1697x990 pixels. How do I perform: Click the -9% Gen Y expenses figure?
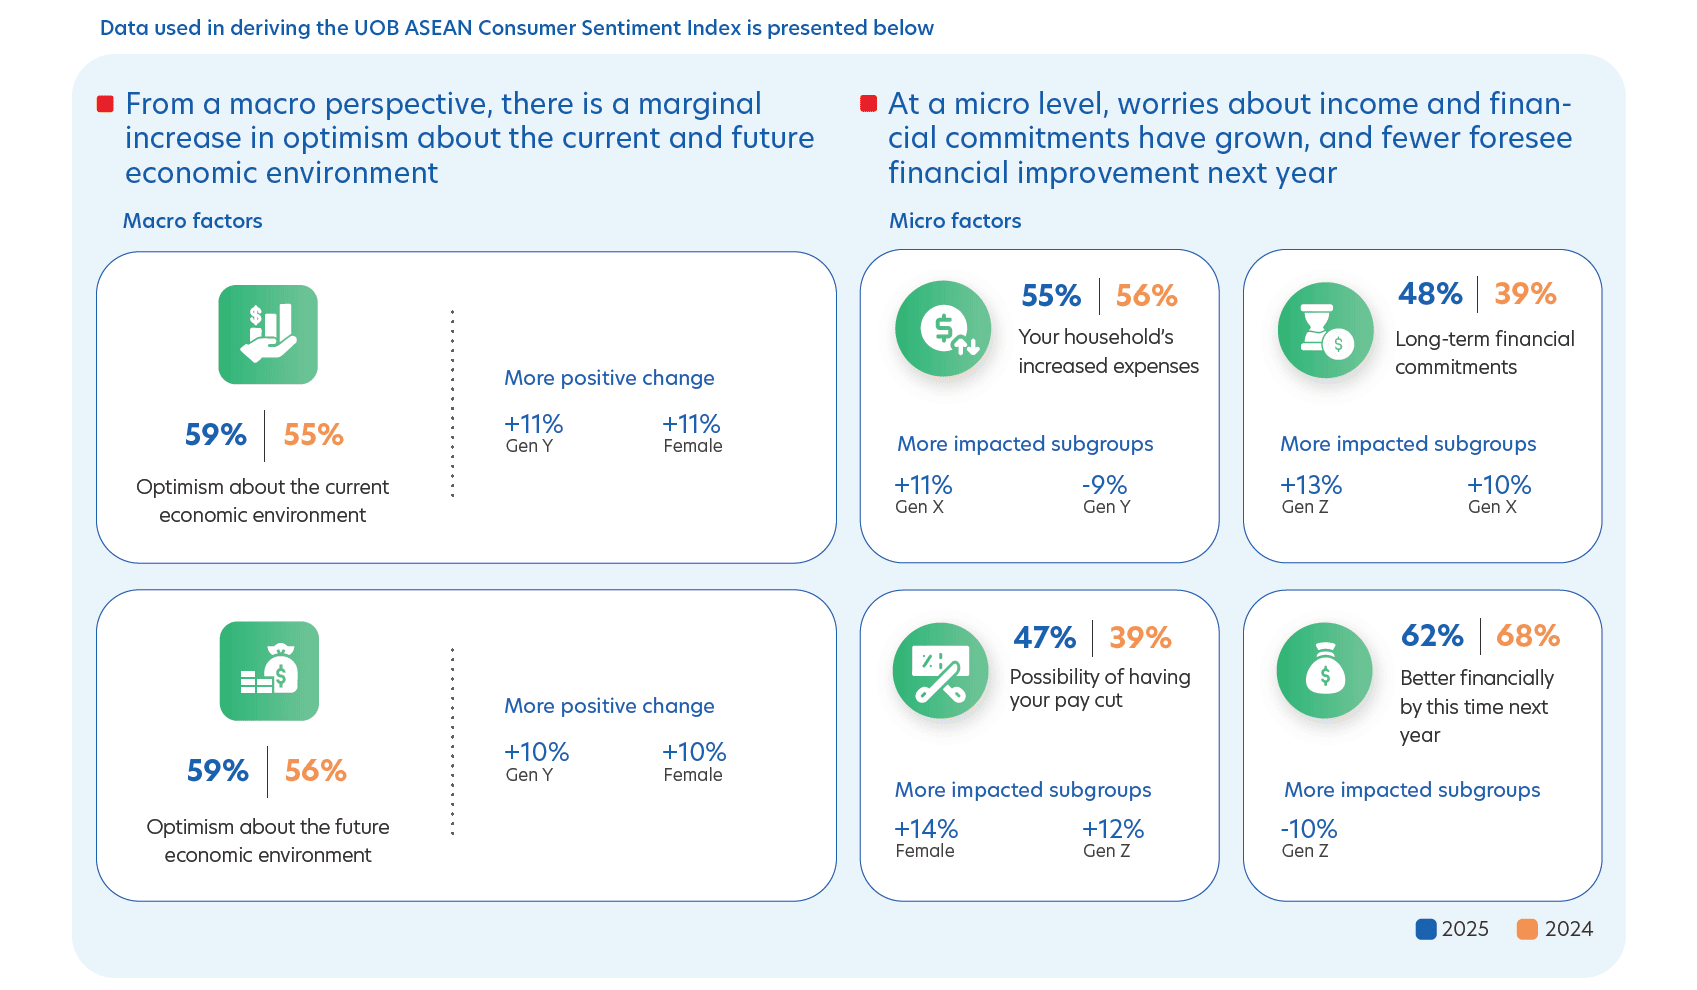coord(1104,486)
